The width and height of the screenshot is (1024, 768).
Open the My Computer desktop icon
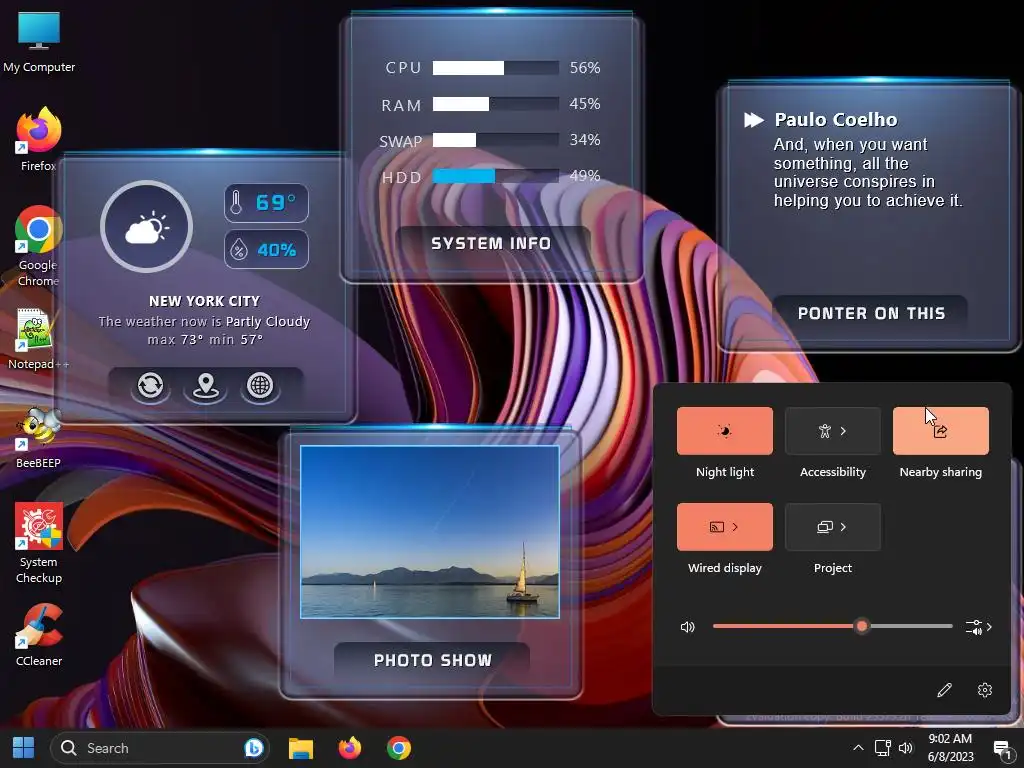pyautogui.click(x=39, y=40)
